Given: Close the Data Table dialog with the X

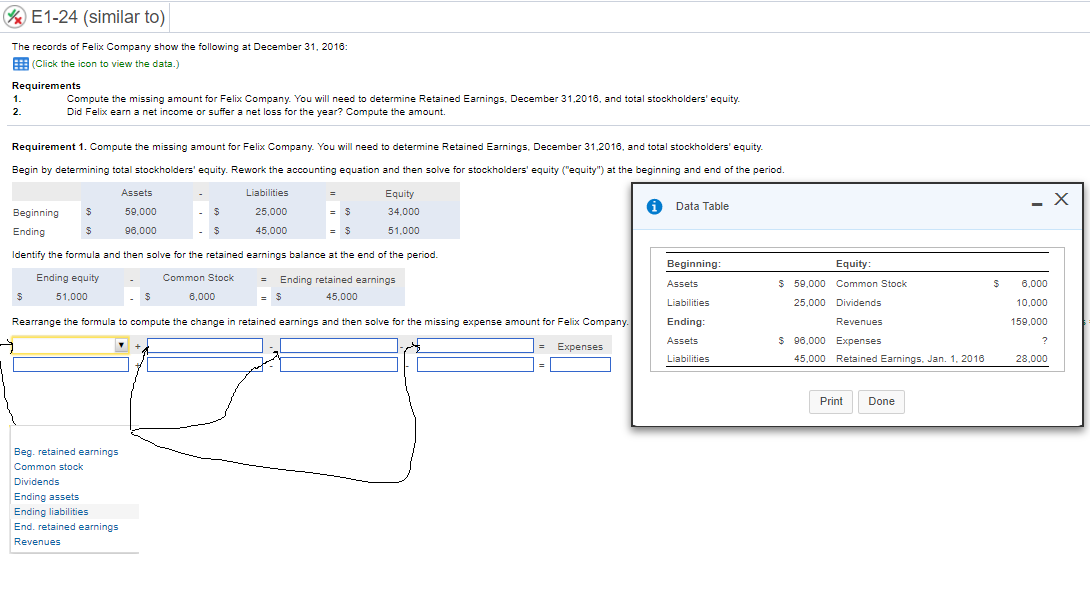Looking at the screenshot, I should (1061, 198).
